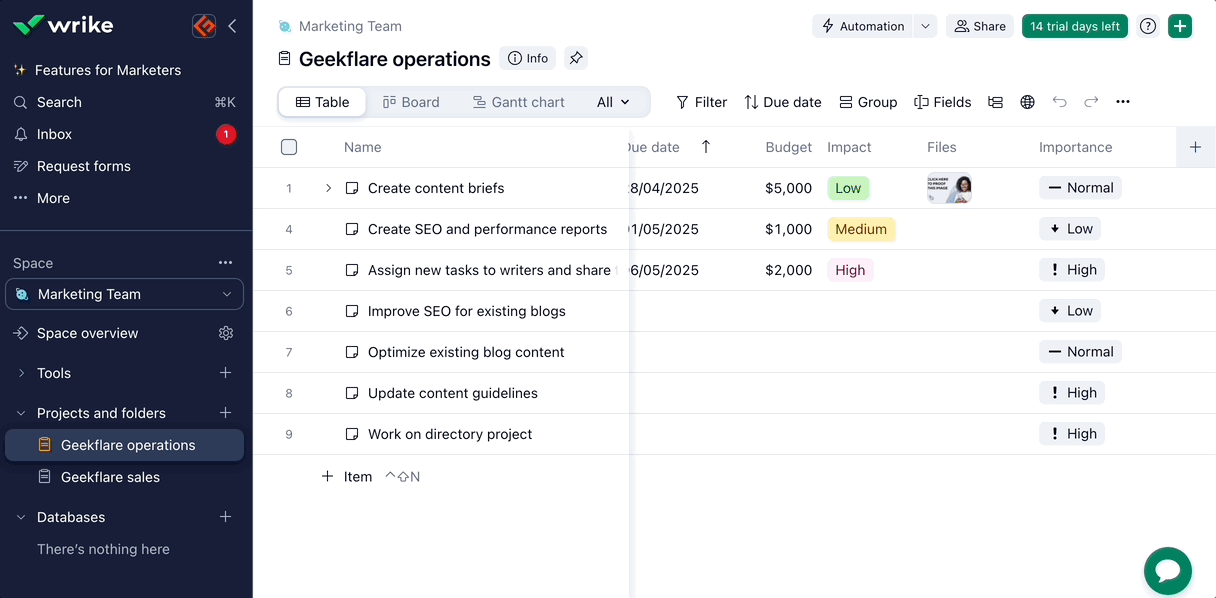
Task: Open the Filter option
Action: click(x=701, y=102)
